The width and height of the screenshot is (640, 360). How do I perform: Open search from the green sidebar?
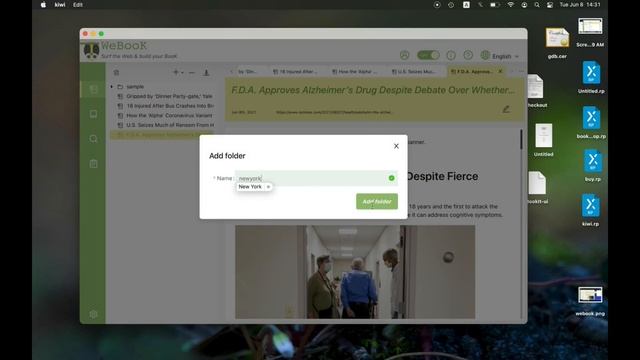pos(93,139)
